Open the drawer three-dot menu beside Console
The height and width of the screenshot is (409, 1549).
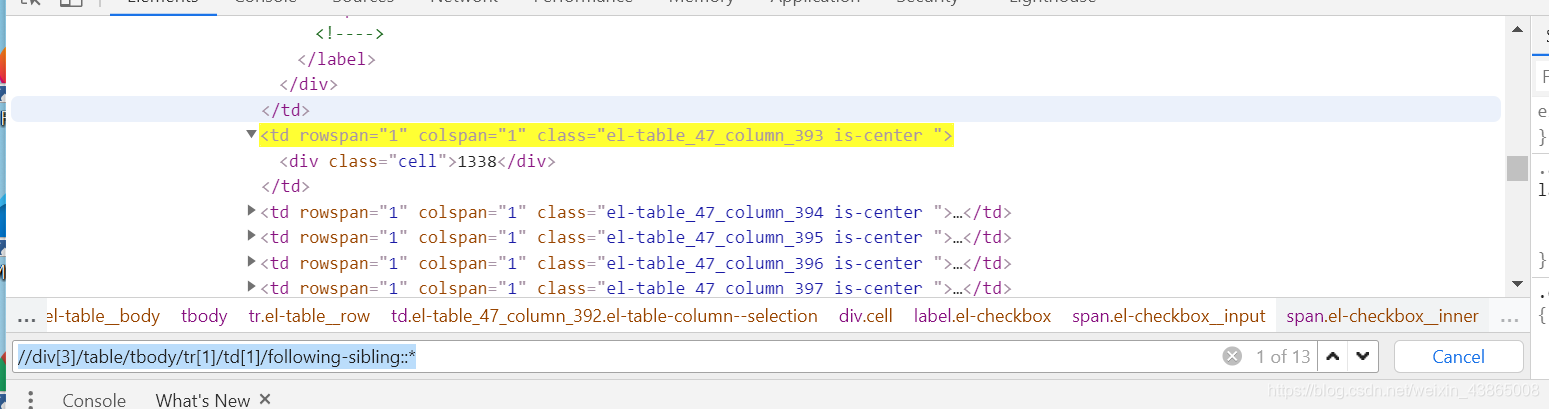click(30, 399)
